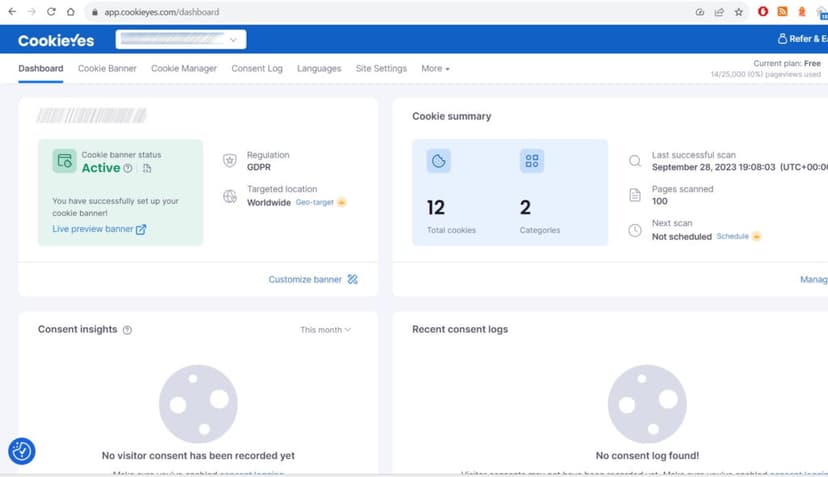Click the Total cookies cookie icon

tap(438, 161)
